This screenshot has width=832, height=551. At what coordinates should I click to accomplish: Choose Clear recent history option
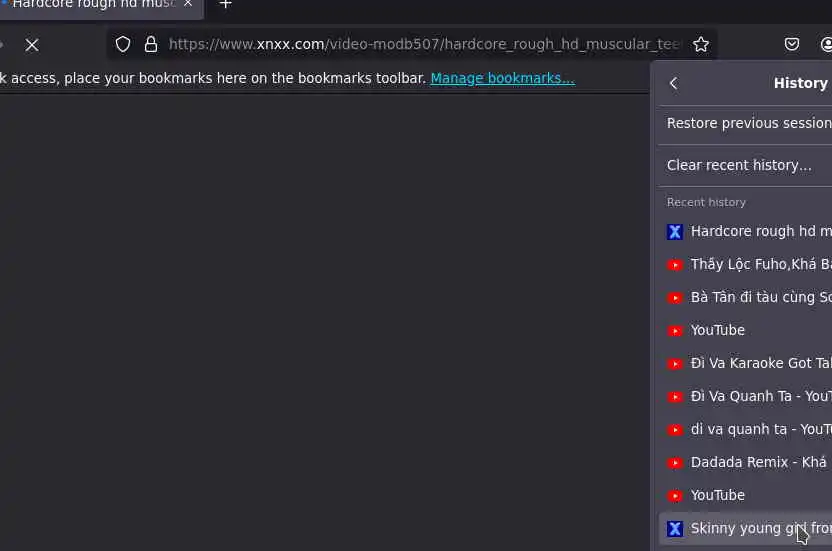pos(745,165)
